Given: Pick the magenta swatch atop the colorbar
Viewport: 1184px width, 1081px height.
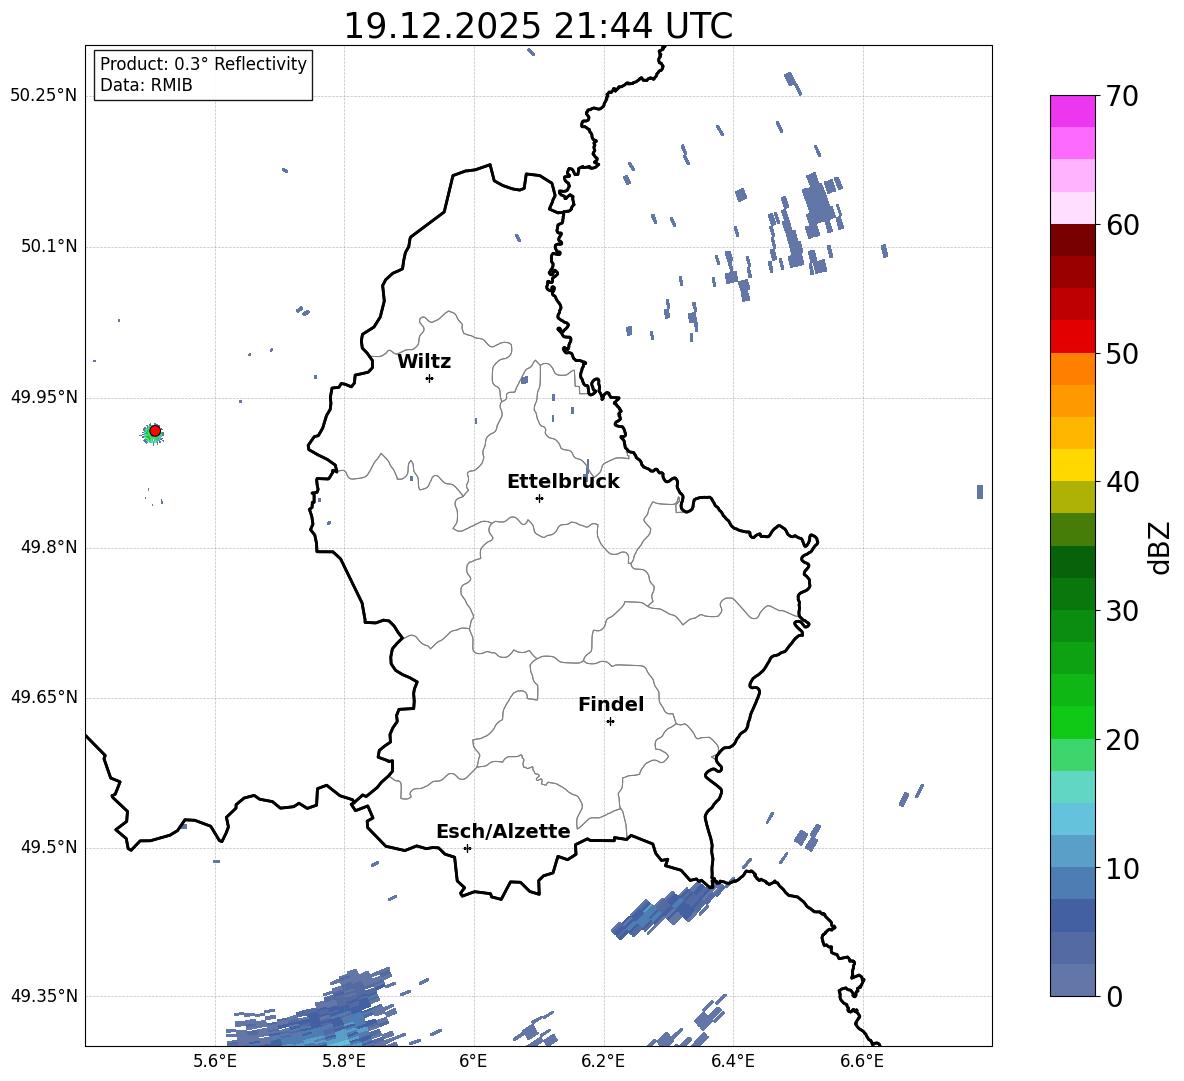Looking at the screenshot, I should tap(1073, 111).
